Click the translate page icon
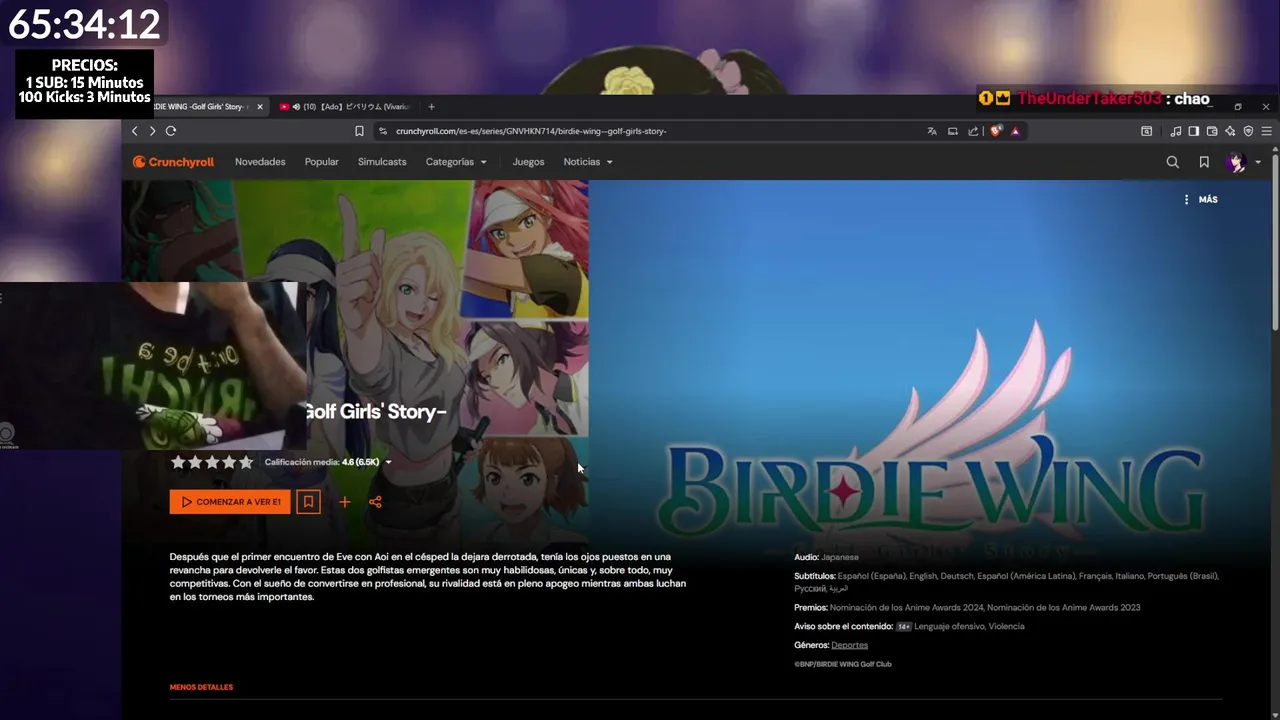 point(932,131)
